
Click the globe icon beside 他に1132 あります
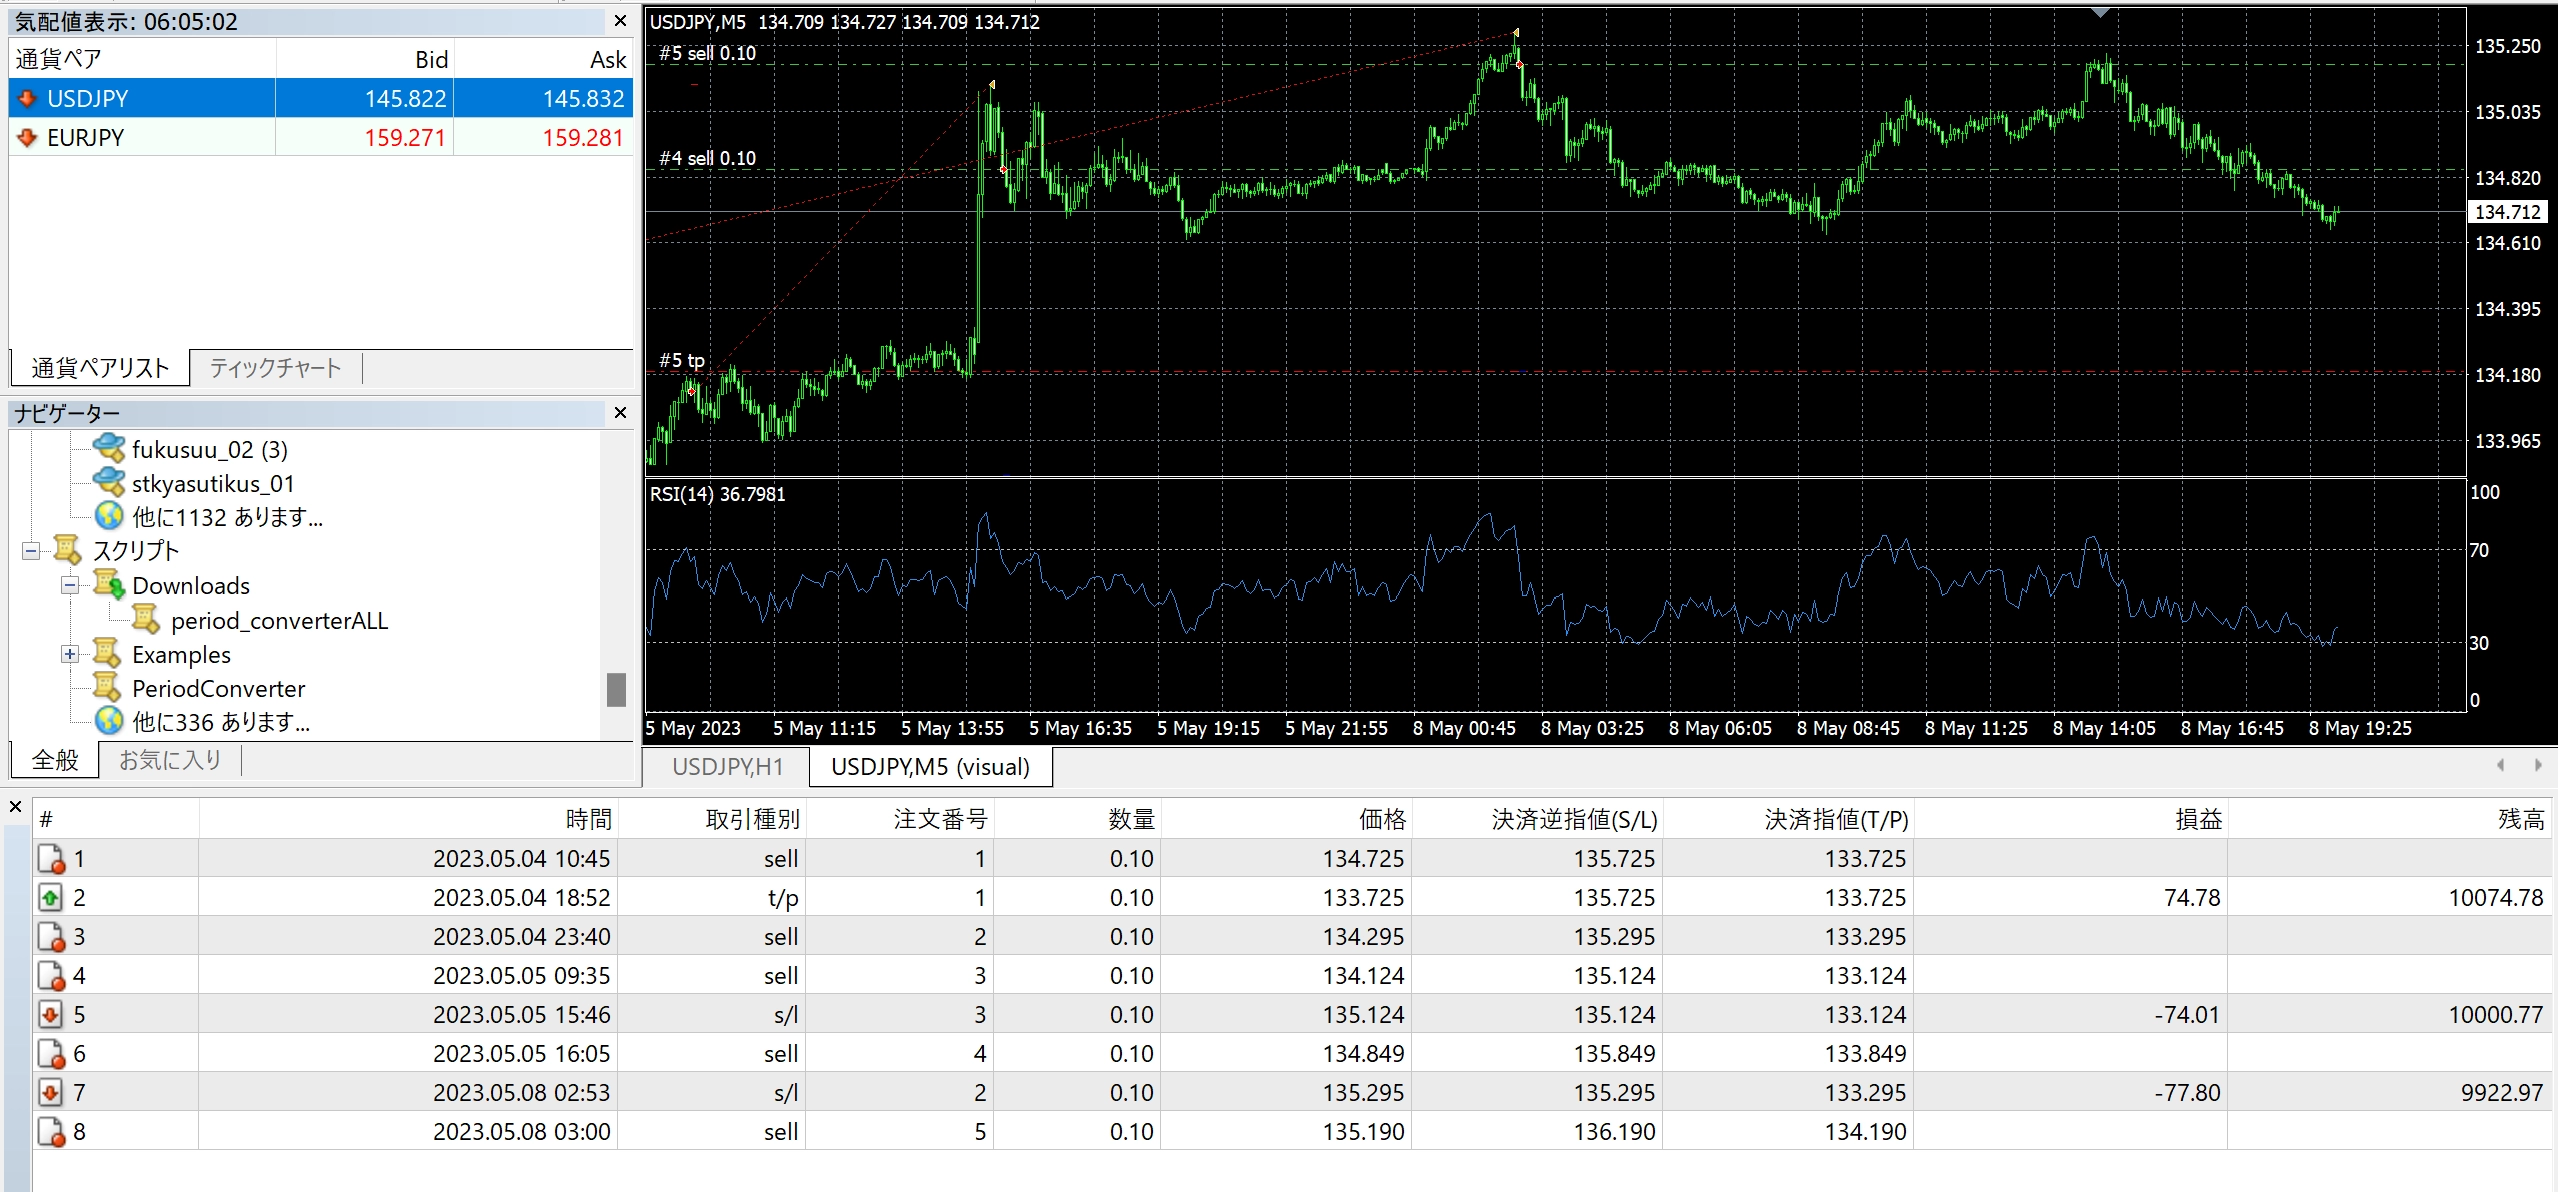click(108, 516)
